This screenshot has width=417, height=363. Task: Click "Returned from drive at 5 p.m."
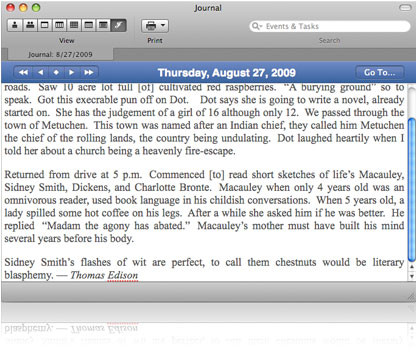pyautogui.click(x=73, y=175)
